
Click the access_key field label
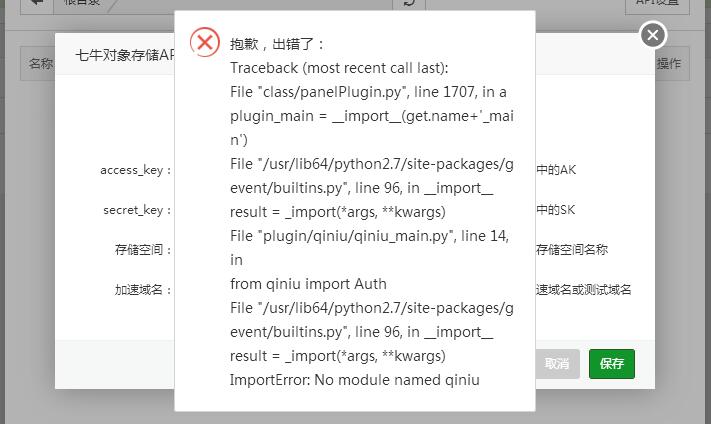point(135,170)
